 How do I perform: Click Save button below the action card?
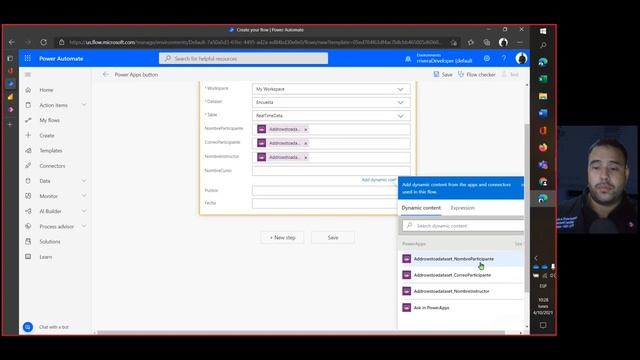click(x=333, y=238)
